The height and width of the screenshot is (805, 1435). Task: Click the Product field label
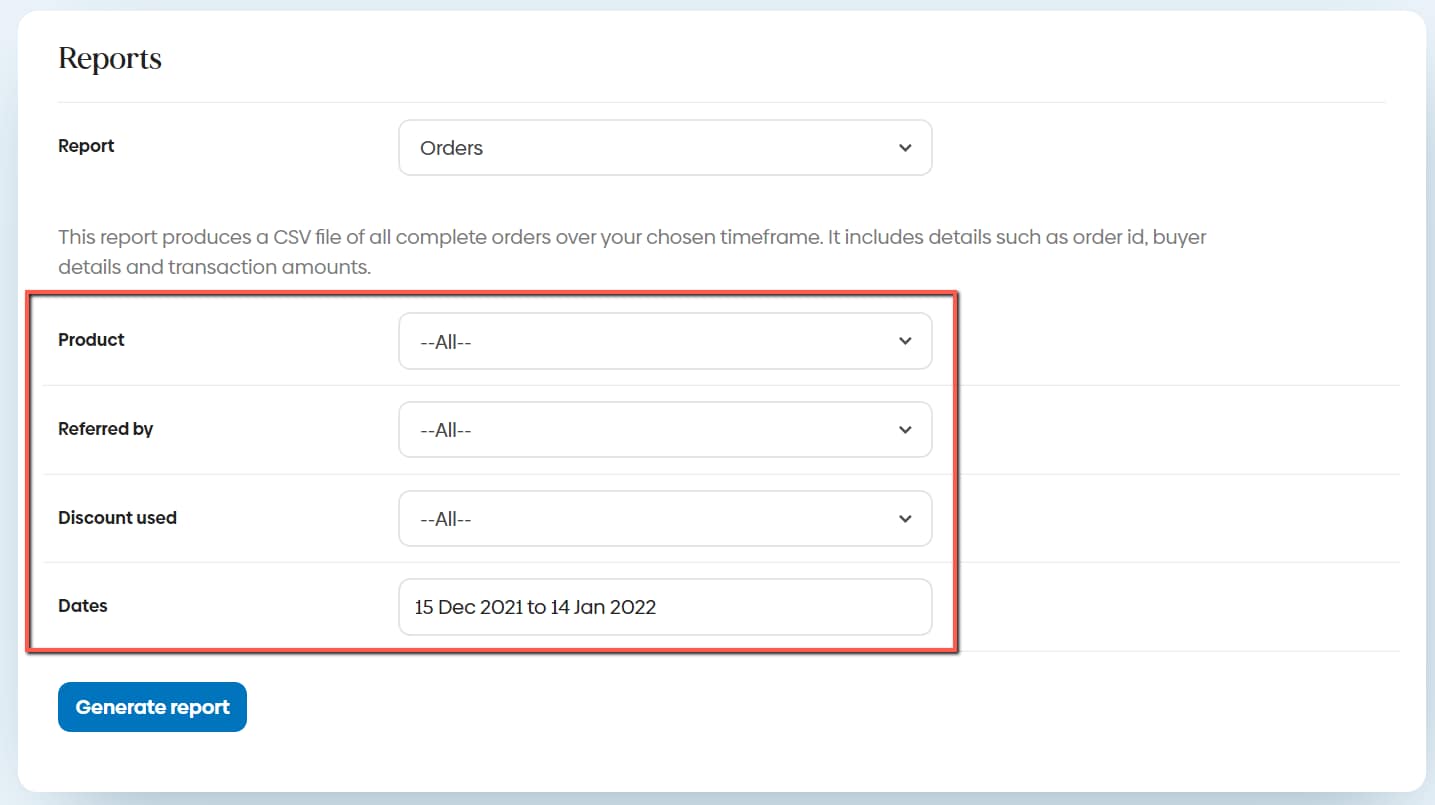91,340
